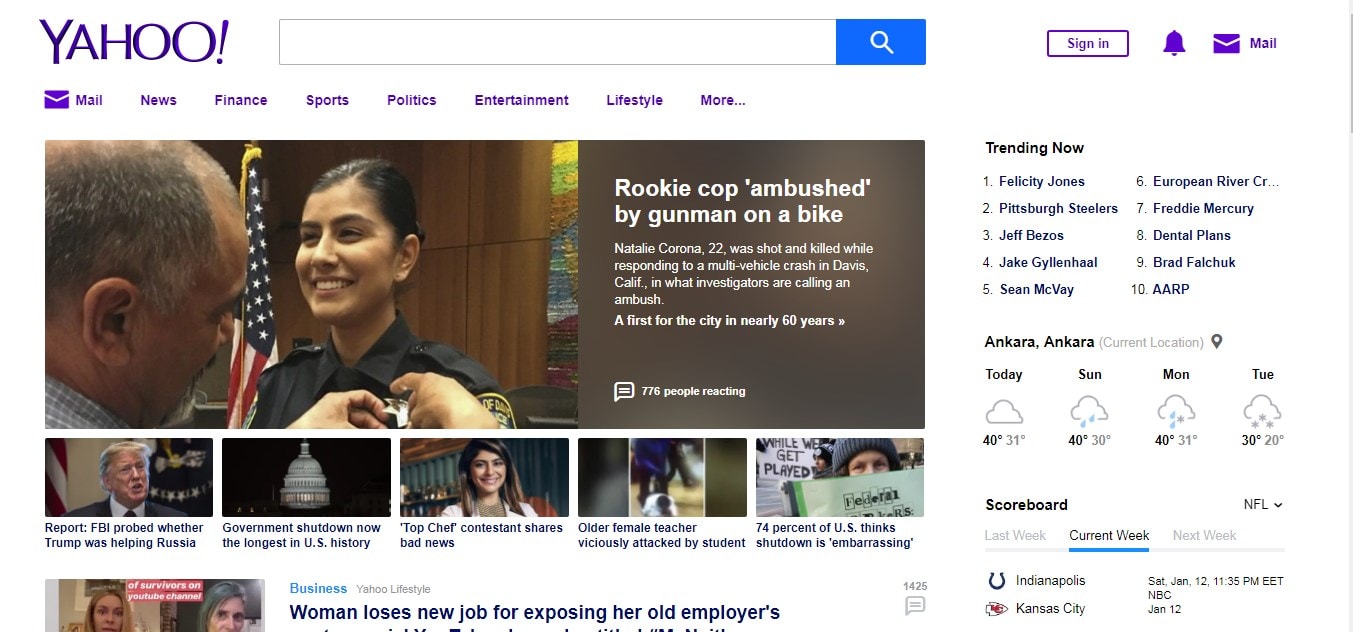Click the Sign in button
Image resolution: width=1353 pixels, height=632 pixels.
1088,43
